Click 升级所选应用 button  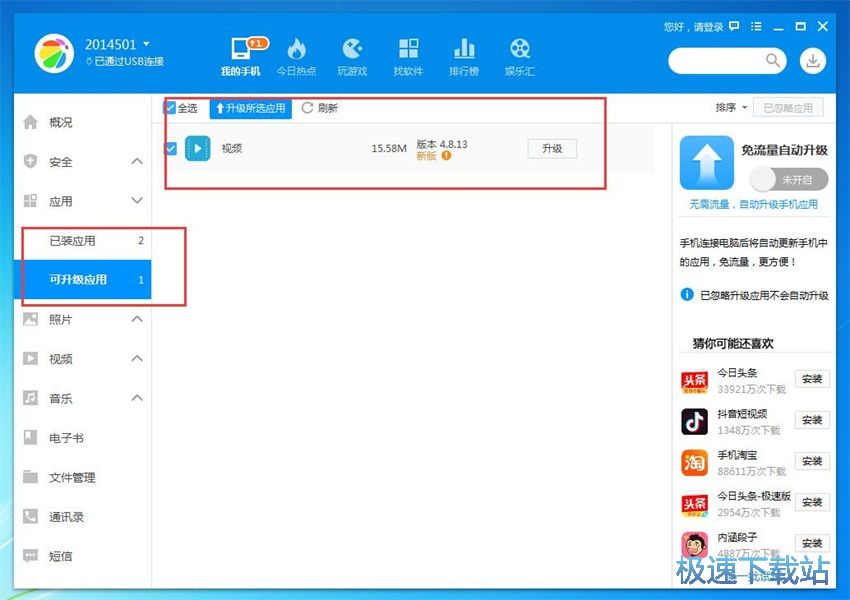pyautogui.click(x=250, y=108)
